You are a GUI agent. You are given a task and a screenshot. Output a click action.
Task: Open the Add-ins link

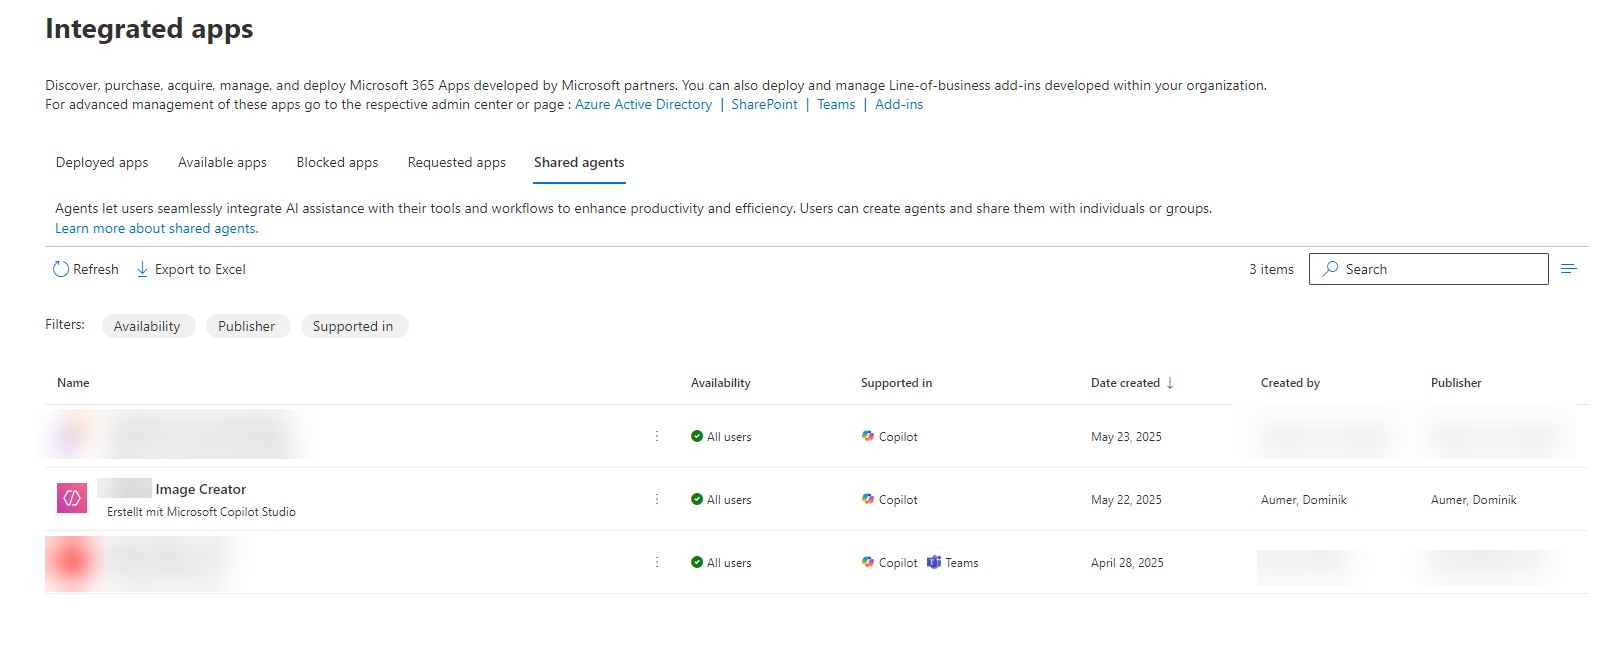coord(899,104)
